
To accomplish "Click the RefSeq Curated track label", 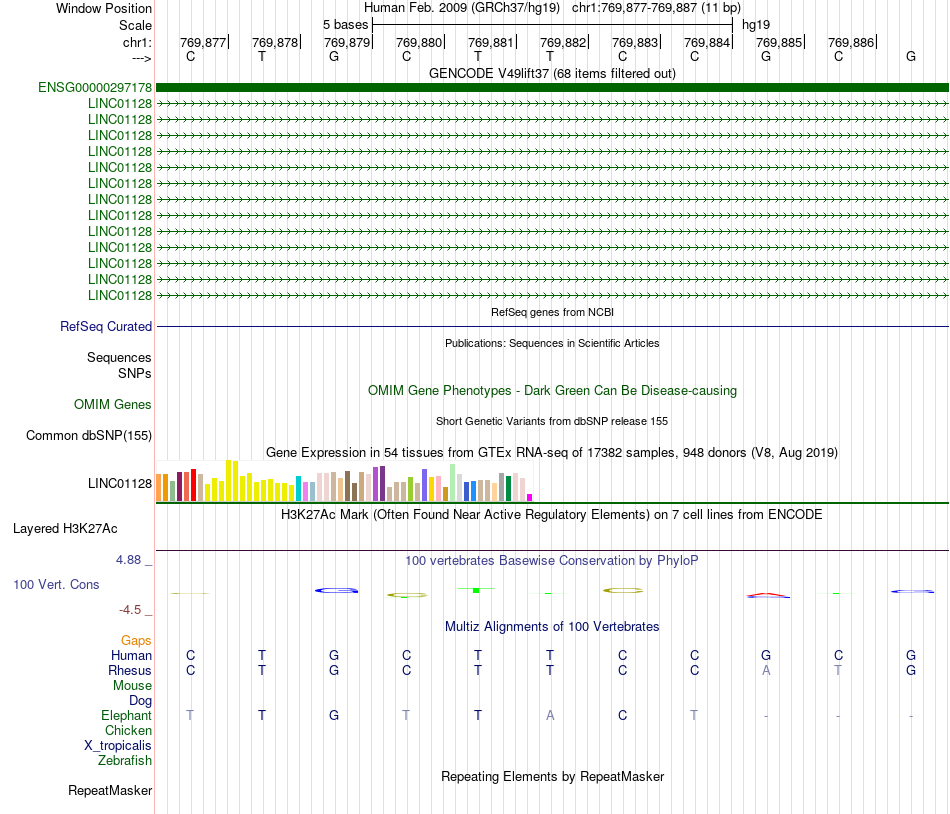I will click(x=105, y=326).
